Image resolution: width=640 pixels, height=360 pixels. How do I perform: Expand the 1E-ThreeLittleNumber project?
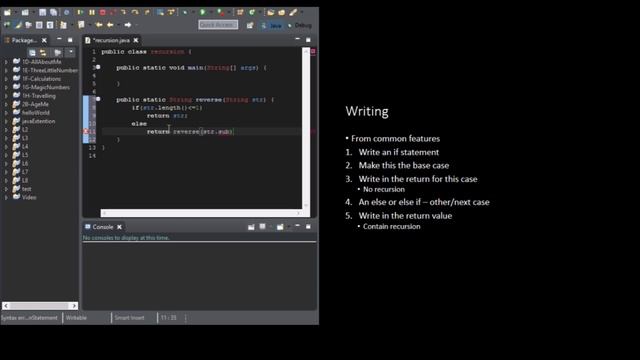[x=6, y=71]
